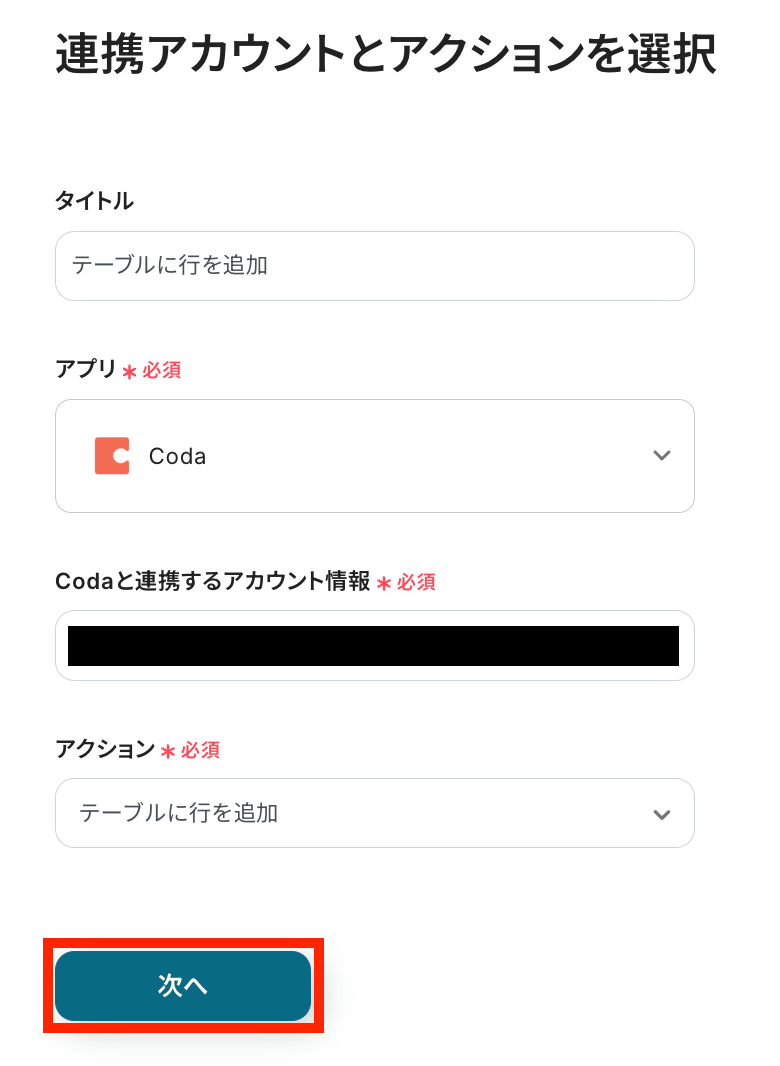Click the 必須 marker next to Codaと連携するアカウント情報

click(416, 582)
